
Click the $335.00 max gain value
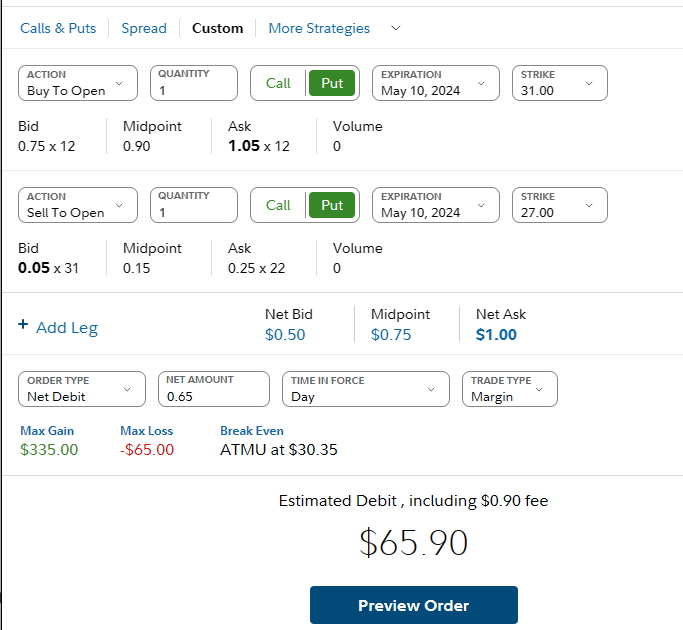tap(49, 450)
